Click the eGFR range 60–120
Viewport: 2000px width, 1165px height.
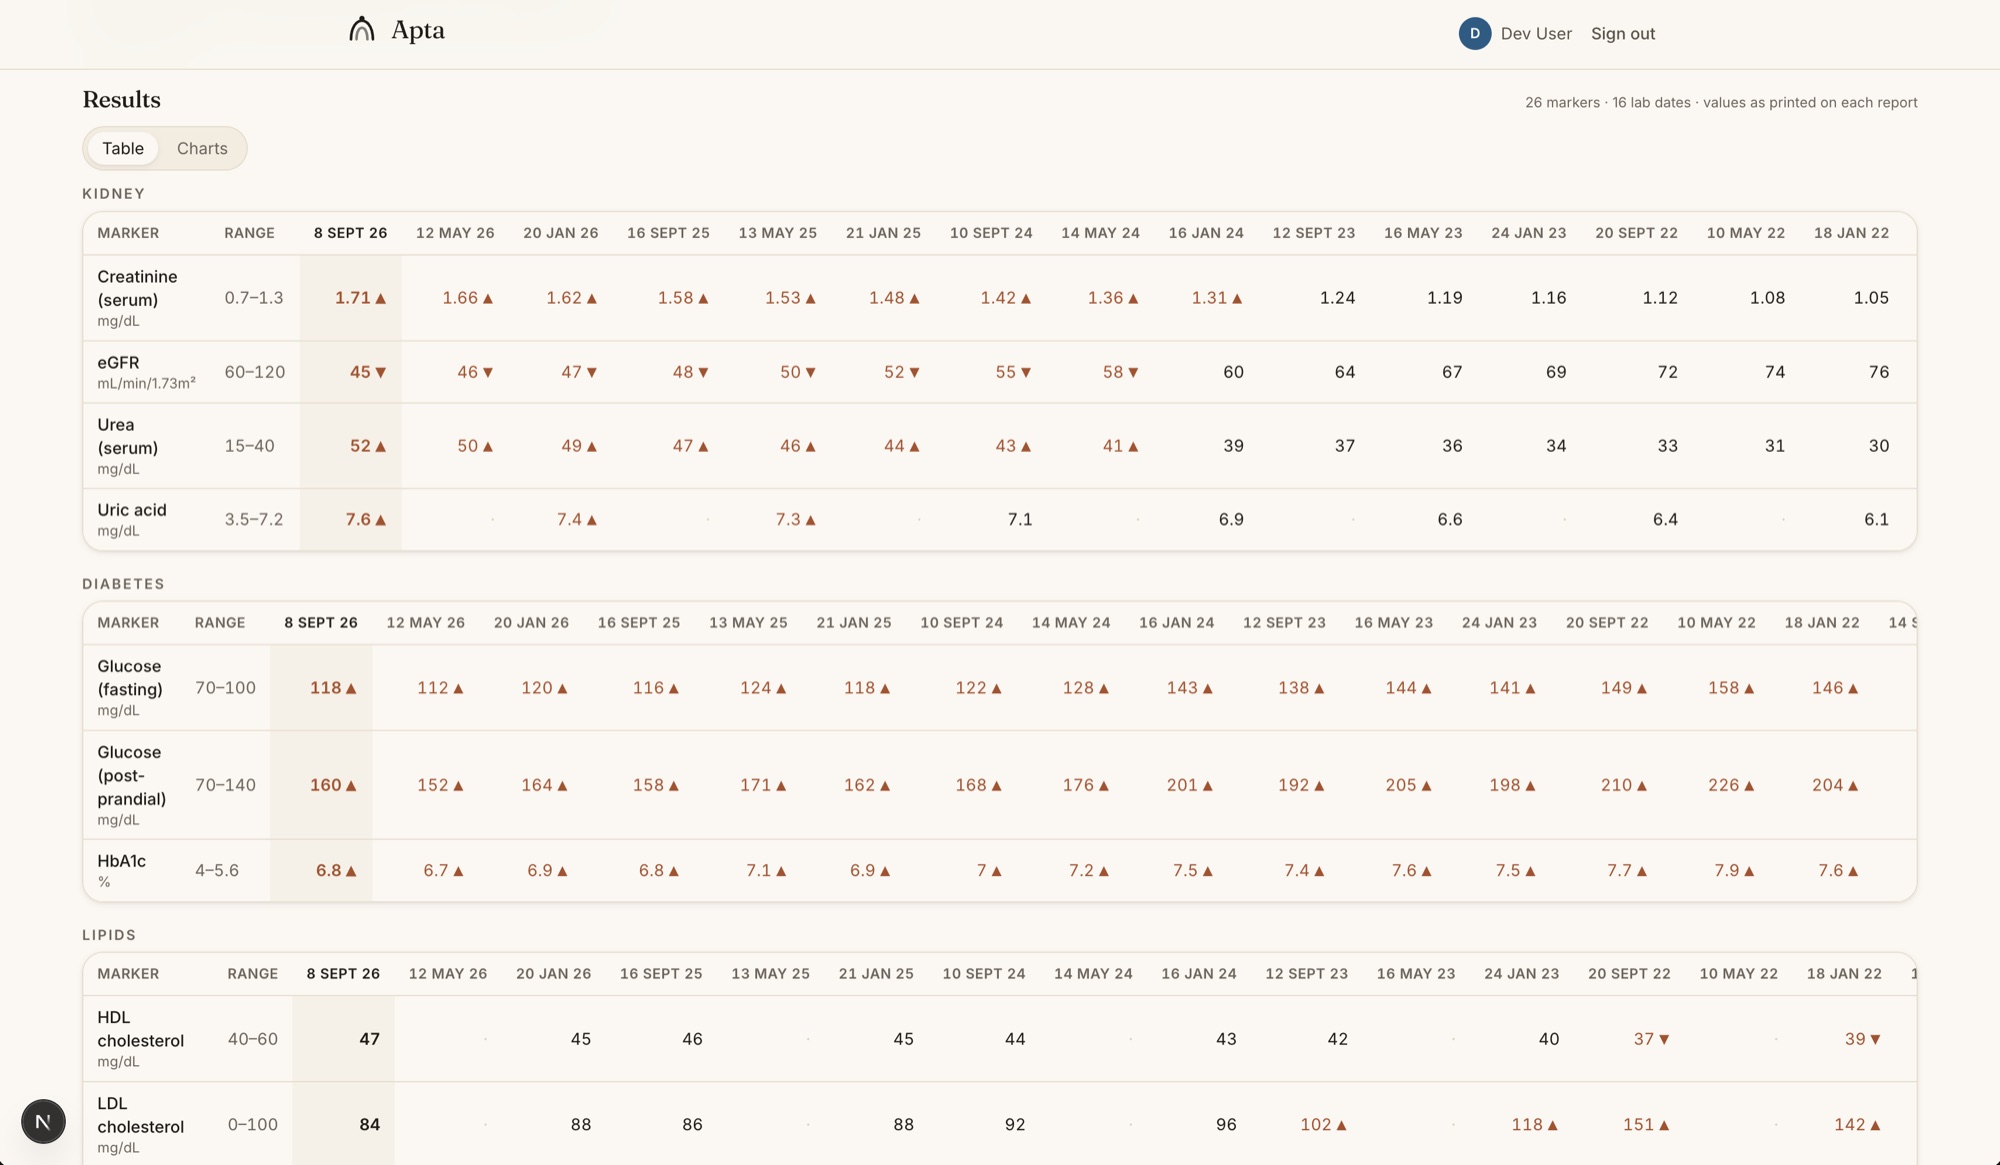click(255, 372)
